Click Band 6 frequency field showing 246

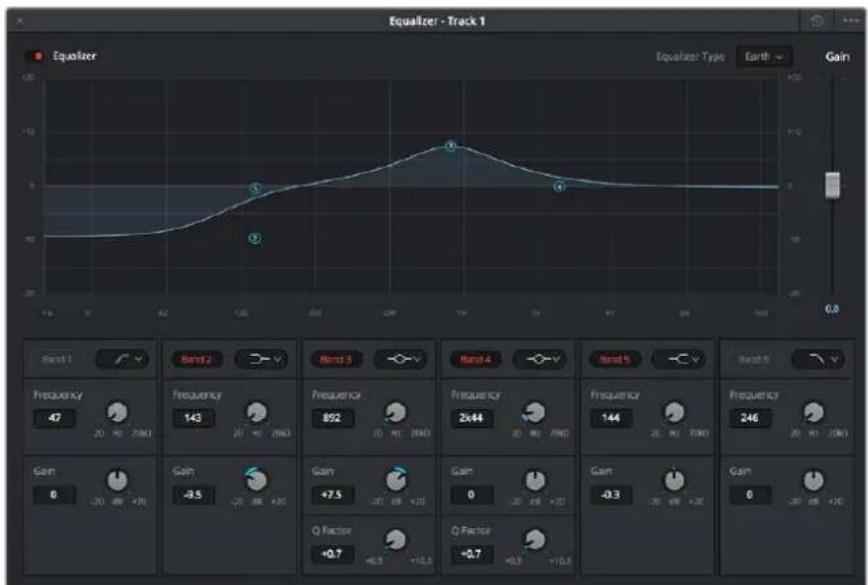click(x=750, y=418)
